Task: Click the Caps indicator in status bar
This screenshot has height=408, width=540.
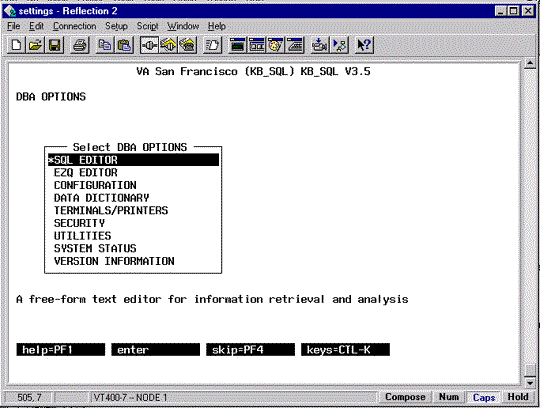Action: [484, 397]
